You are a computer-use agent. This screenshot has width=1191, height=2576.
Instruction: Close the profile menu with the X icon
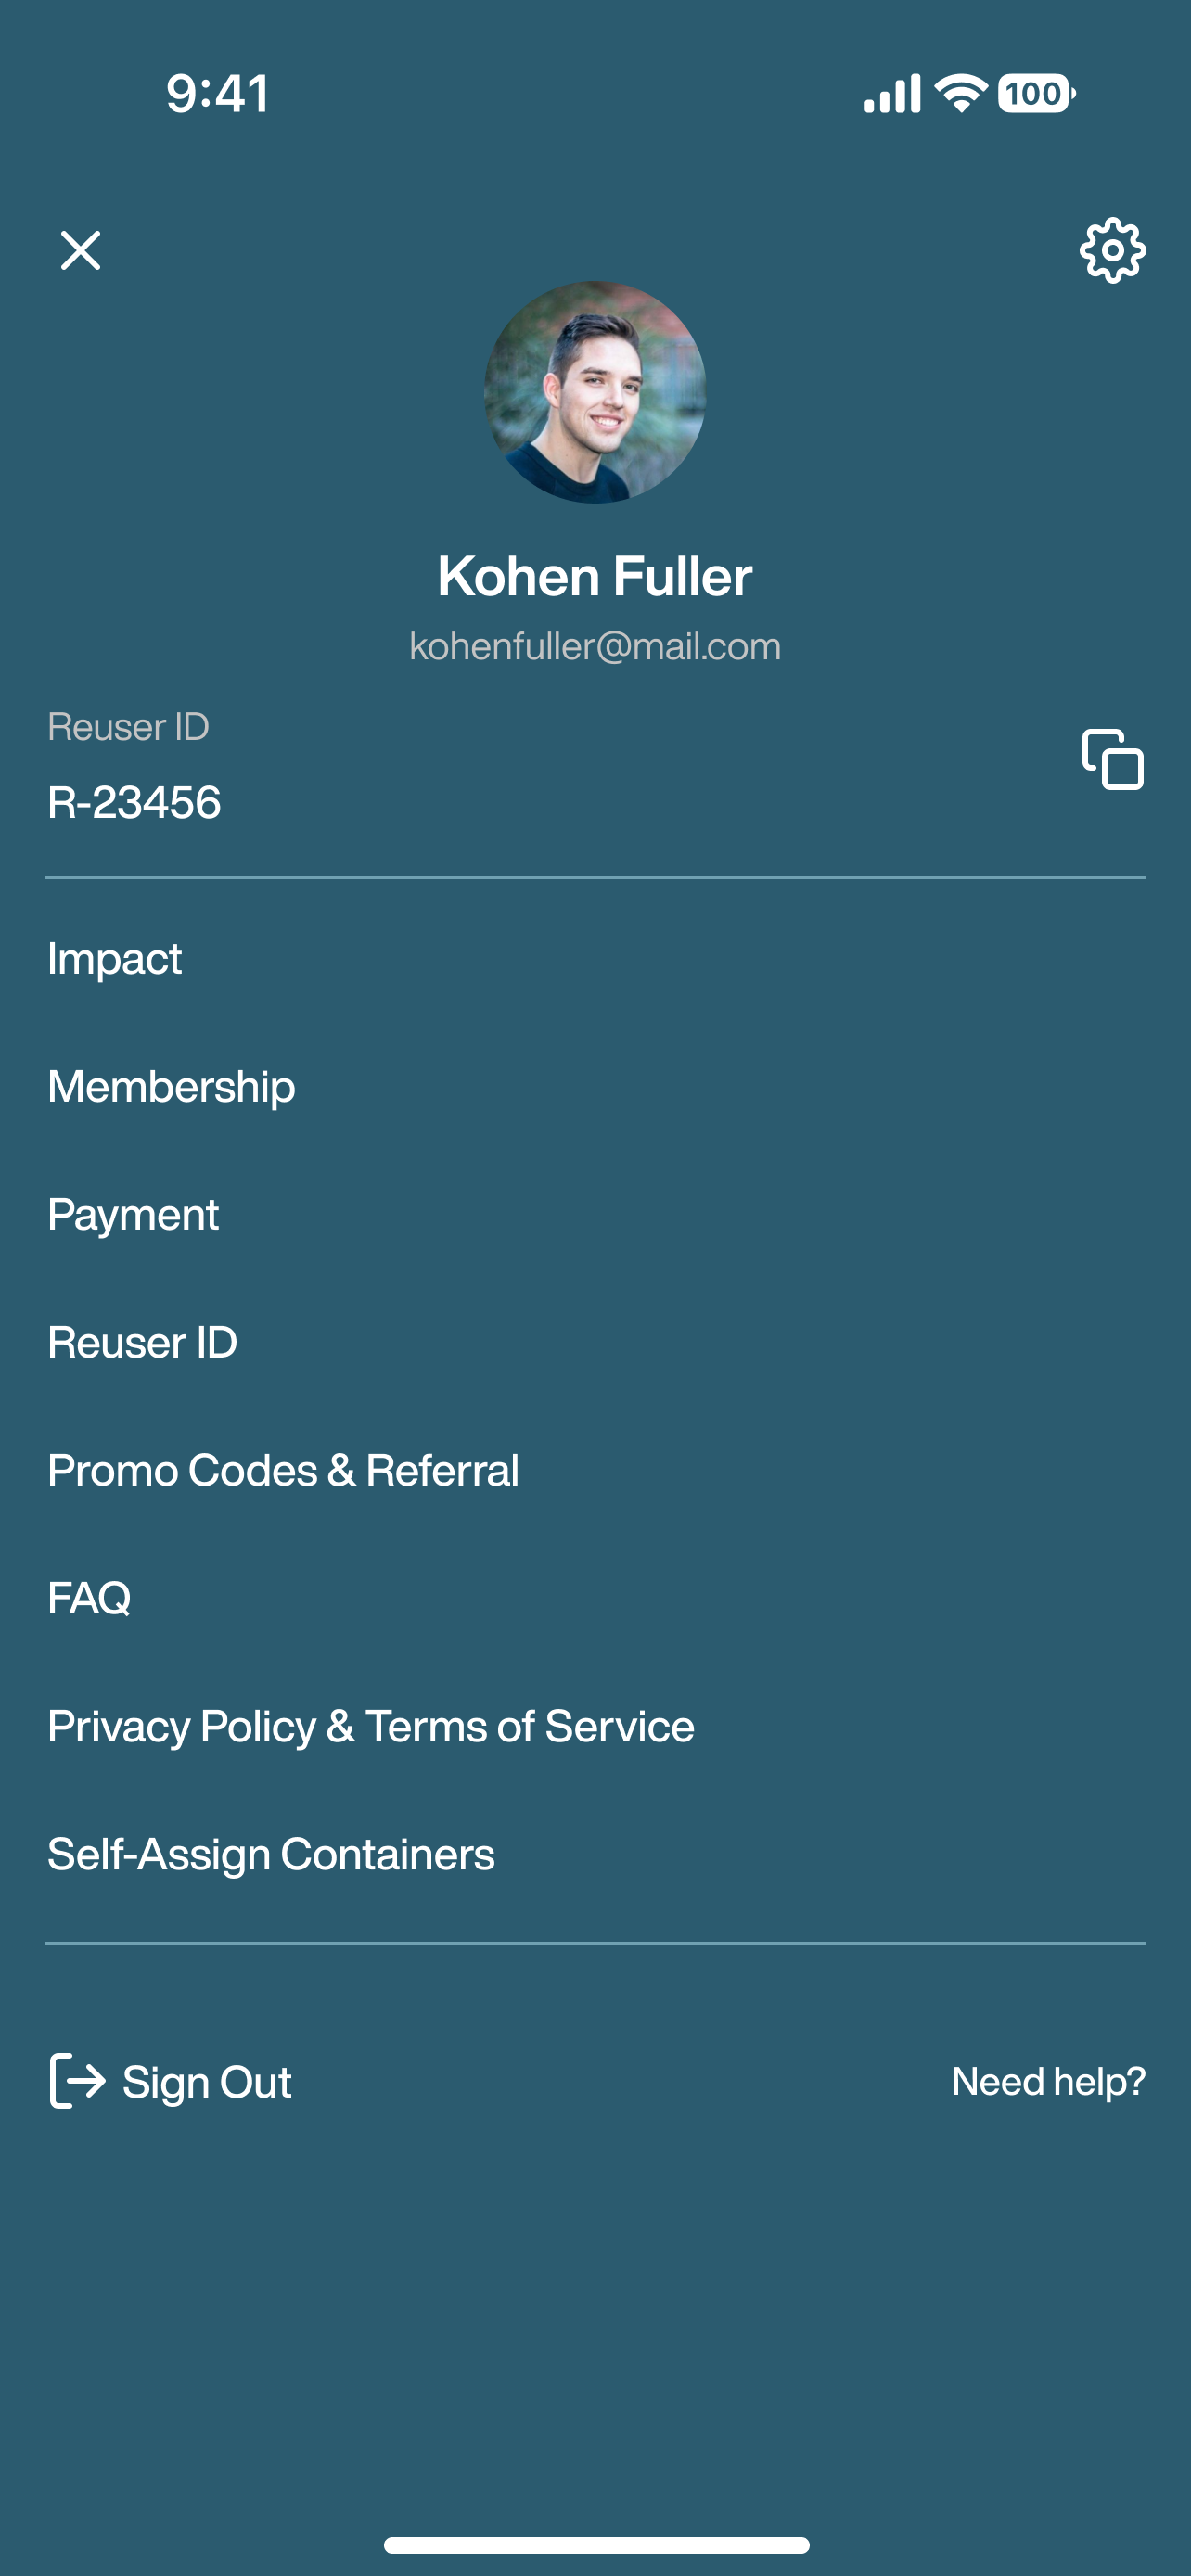pos(80,250)
